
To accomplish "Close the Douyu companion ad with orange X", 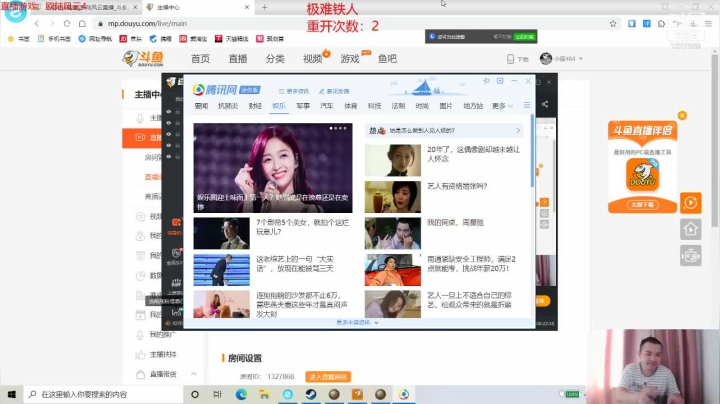I will (x=682, y=116).
